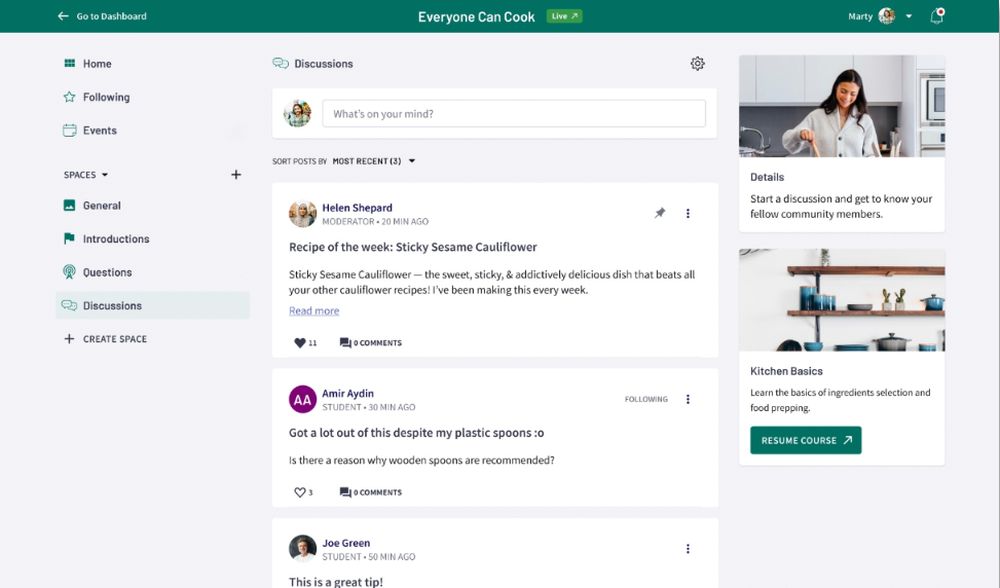Click the Everyone Can Cook title
The width and height of the screenshot is (1000, 588).
476,17
